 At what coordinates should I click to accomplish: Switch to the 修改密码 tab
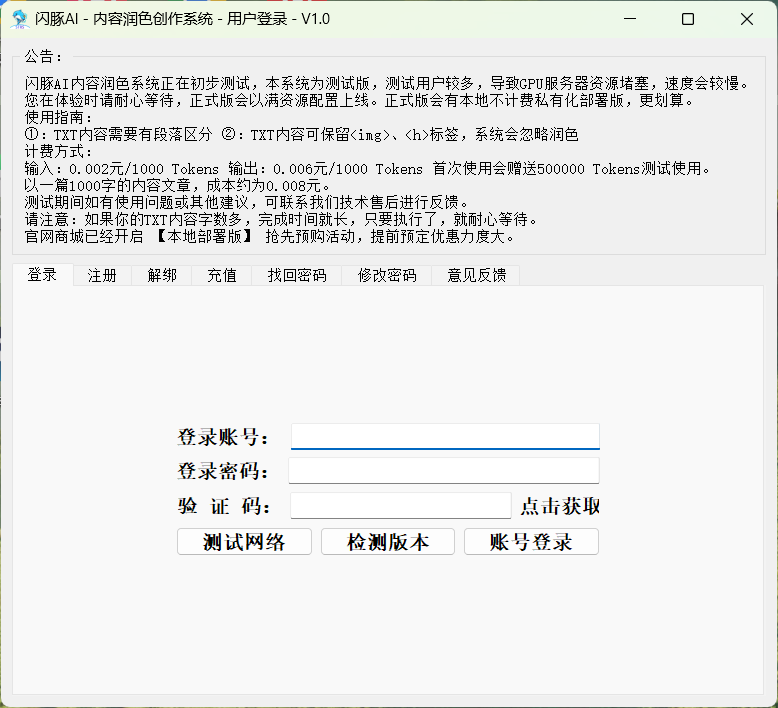387,275
